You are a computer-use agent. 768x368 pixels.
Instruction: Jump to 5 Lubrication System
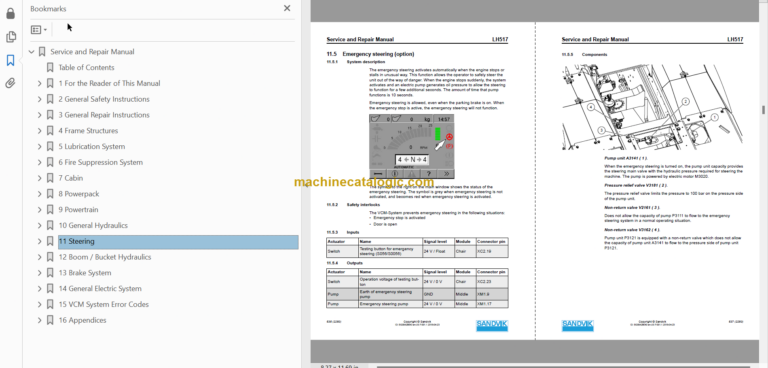click(92, 147)
